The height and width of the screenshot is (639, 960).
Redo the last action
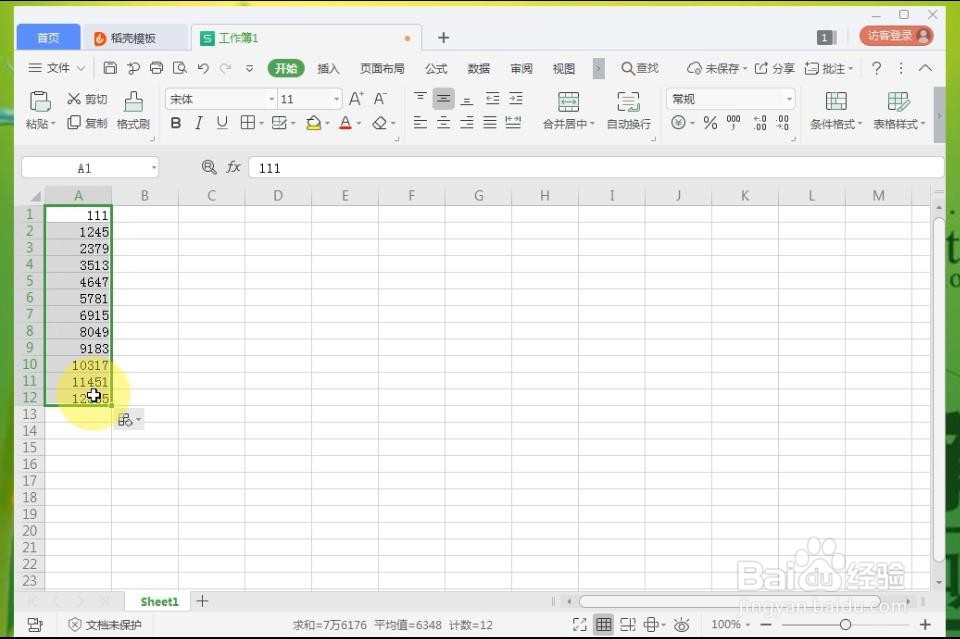226,68
